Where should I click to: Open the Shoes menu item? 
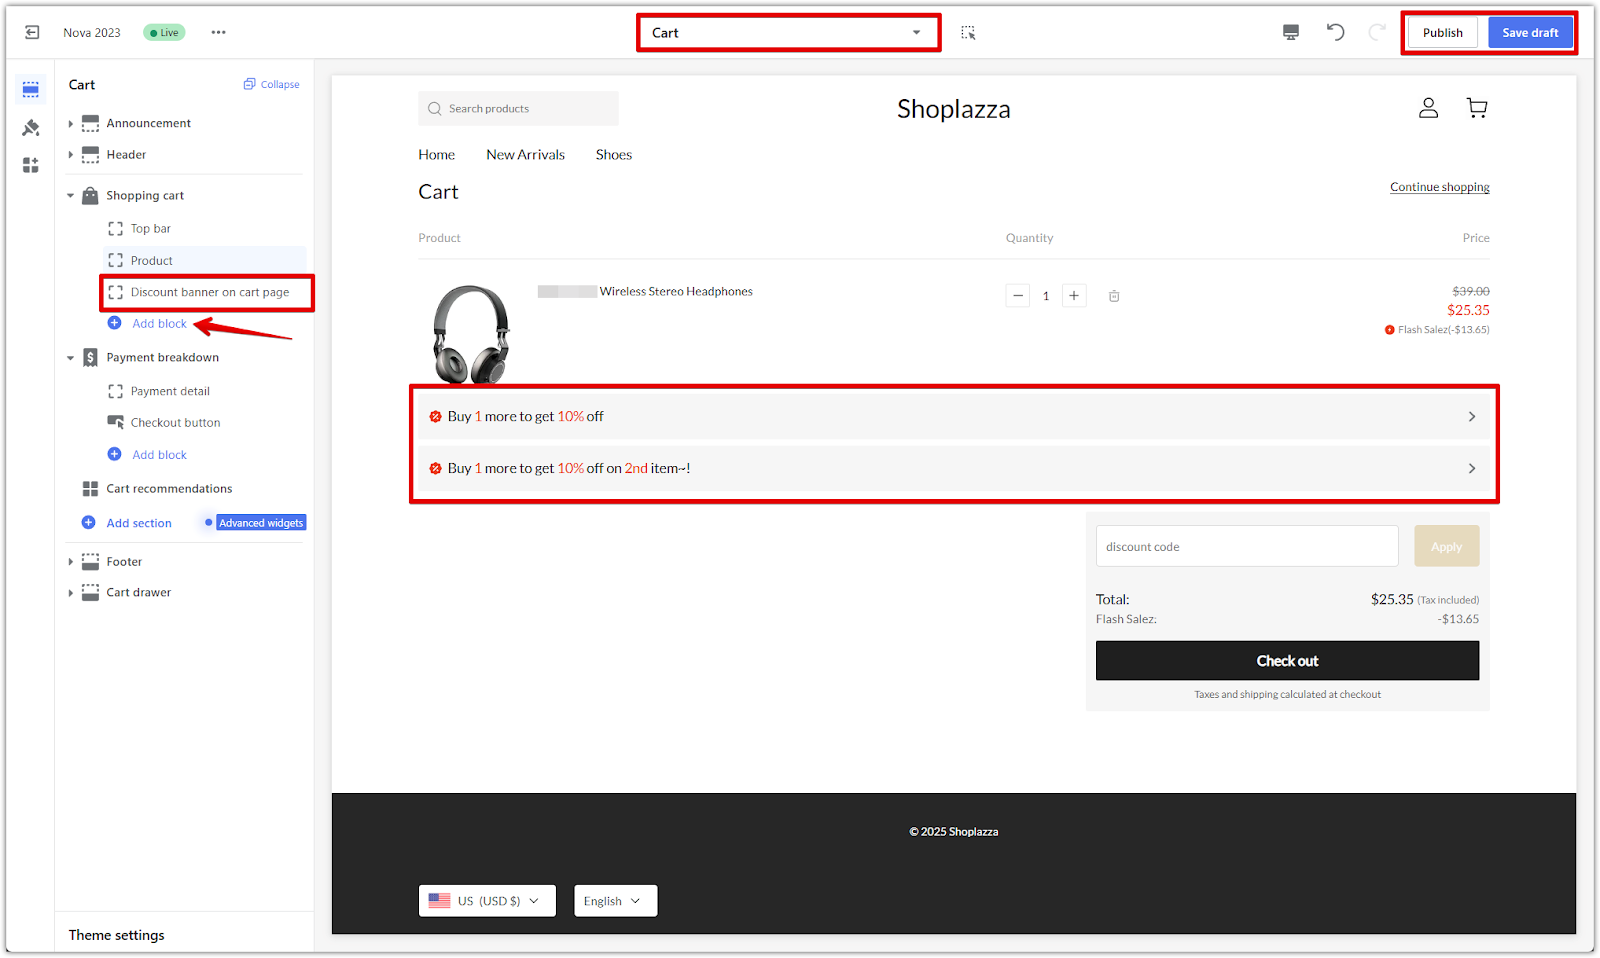coord(614,155)
